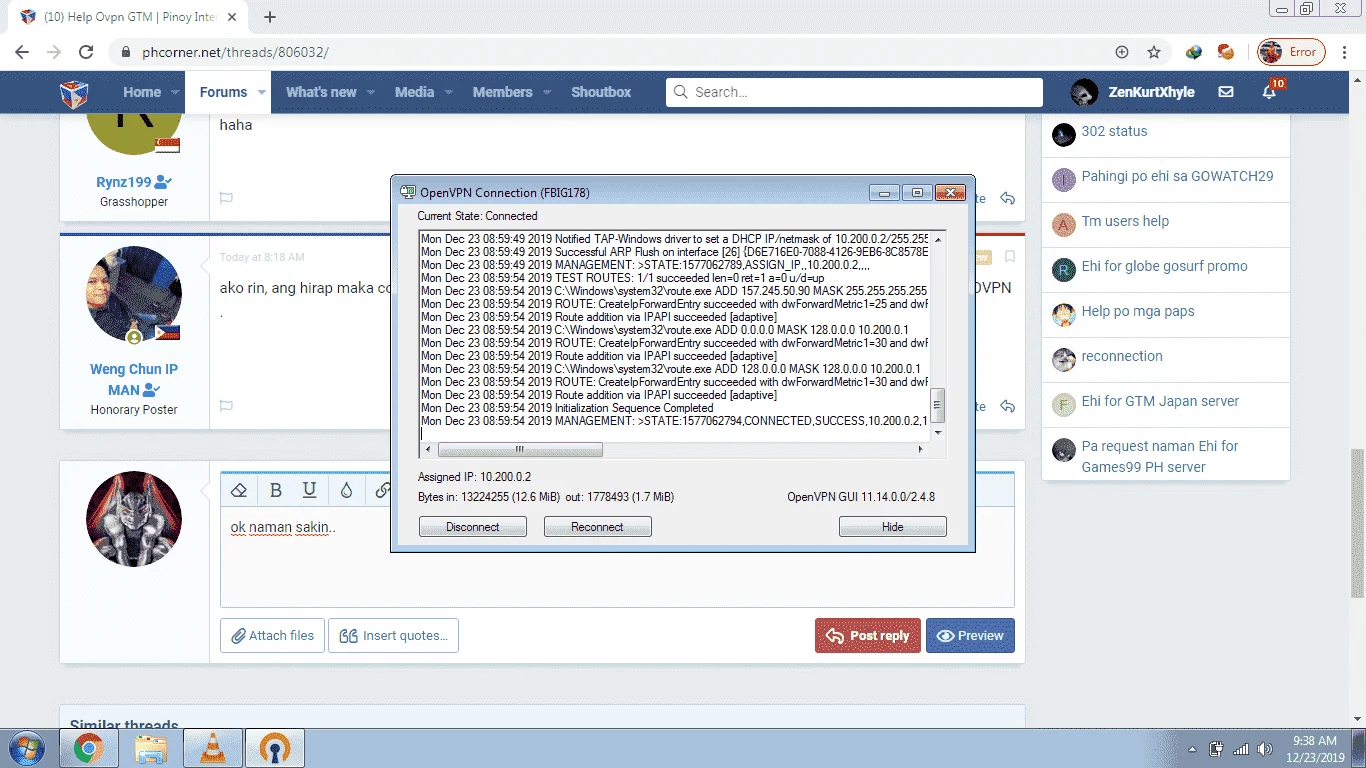Click inside the forum Search field

point(854,92)
